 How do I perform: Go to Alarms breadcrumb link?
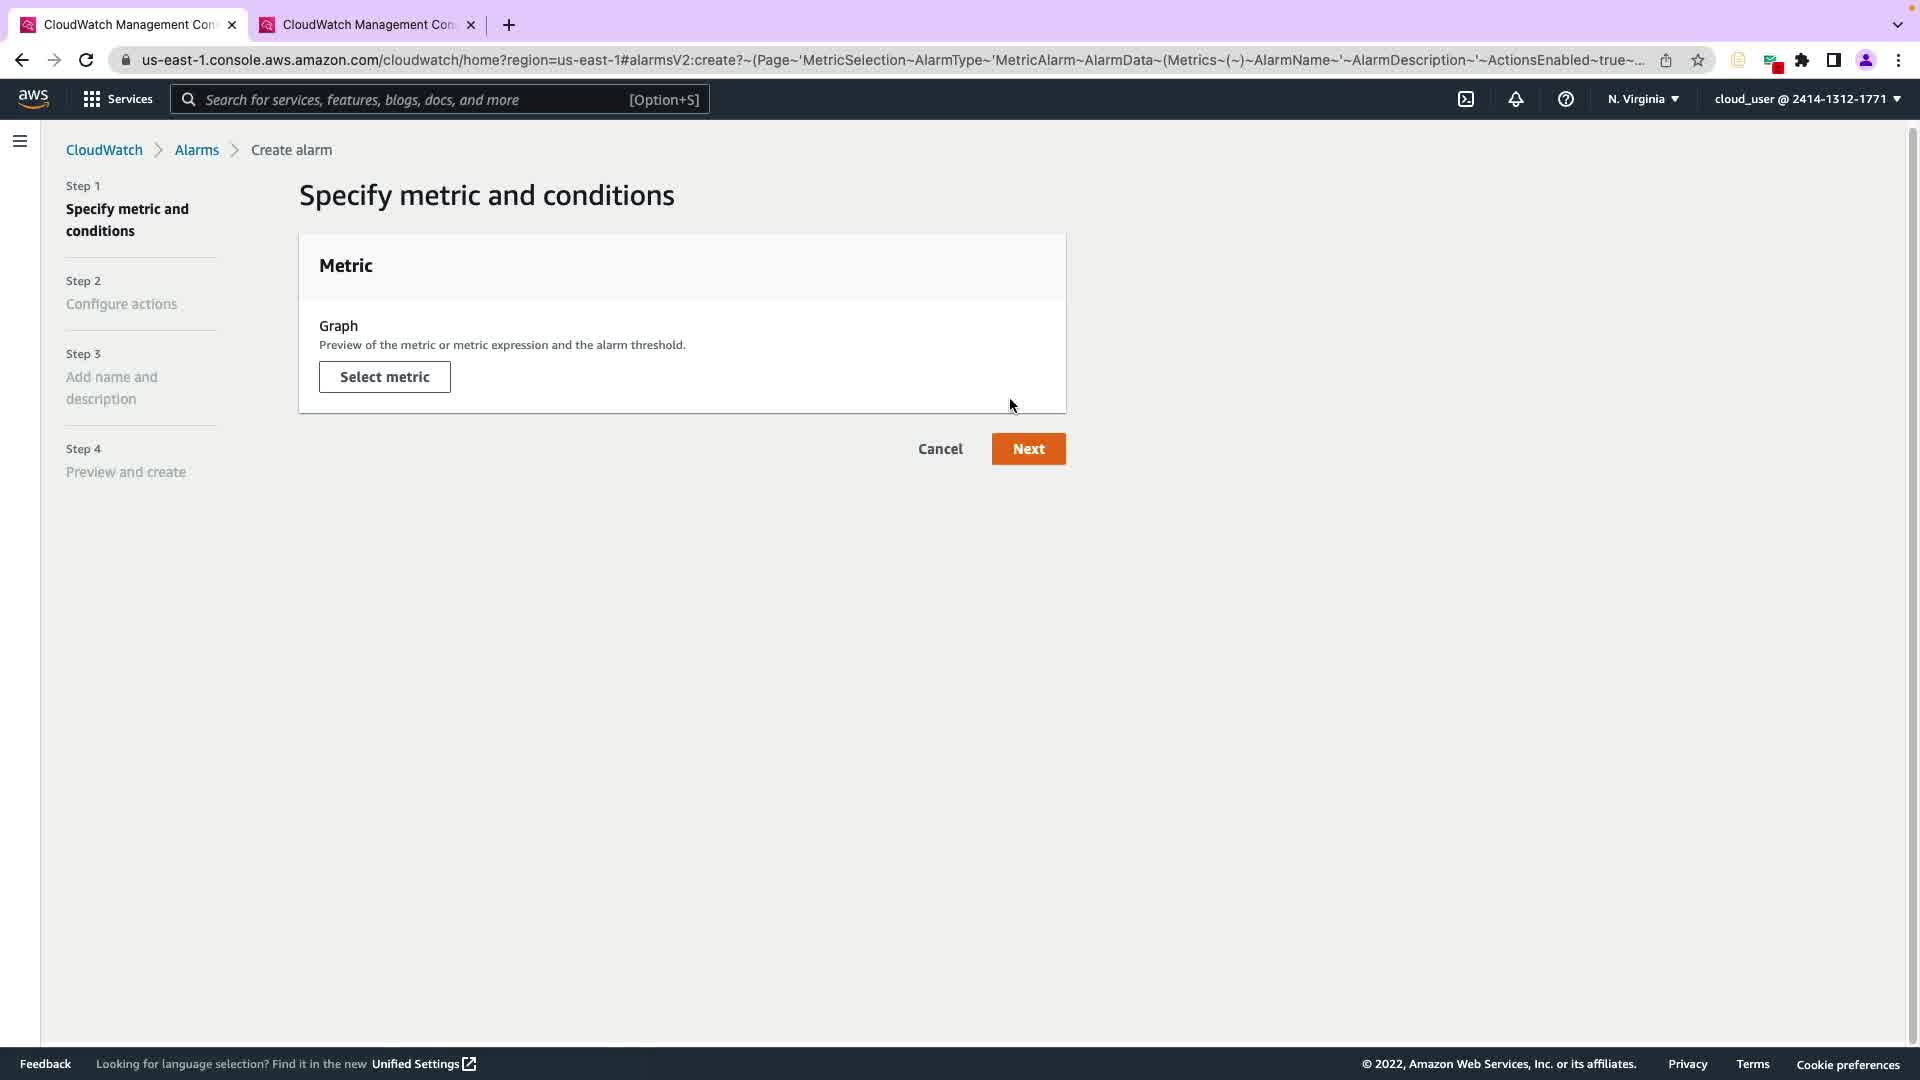[x=196, y=150]
